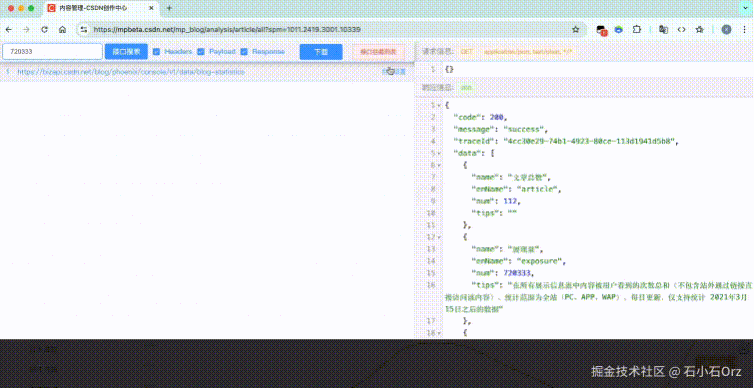Fold the object starting at line 6
This screenshot has height=388, width=754.
click(439, 165)
